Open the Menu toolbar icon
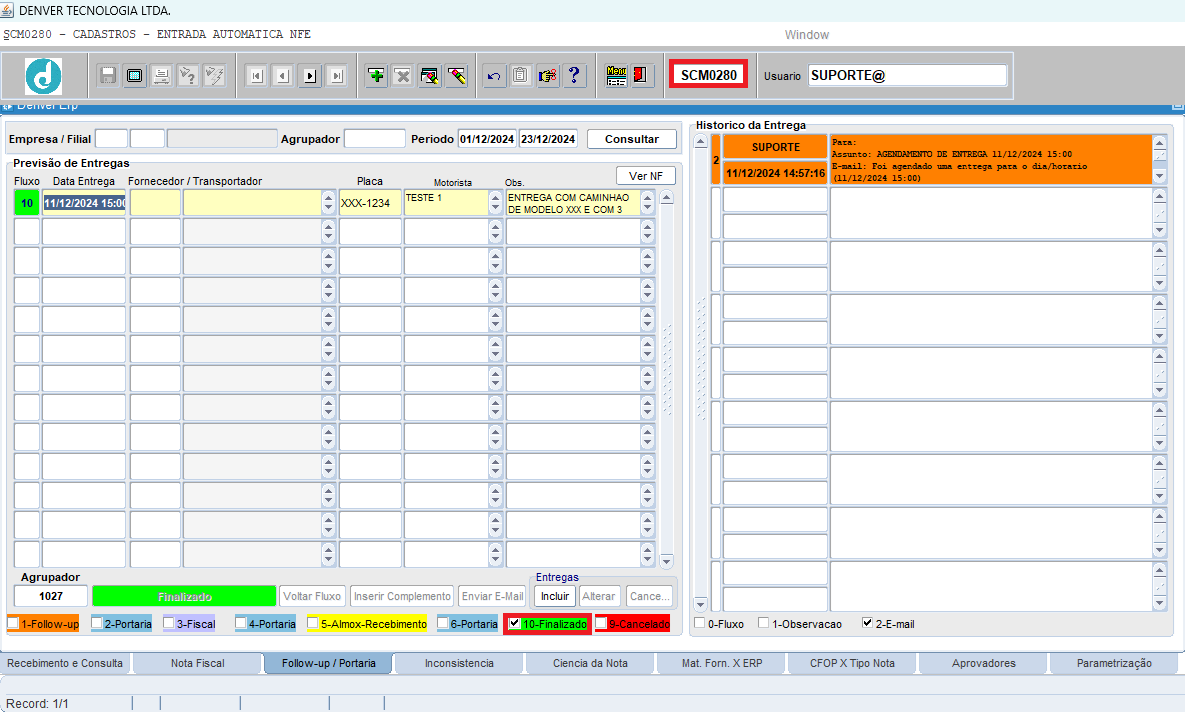1185x712 pixels. (x=616, y=76)
